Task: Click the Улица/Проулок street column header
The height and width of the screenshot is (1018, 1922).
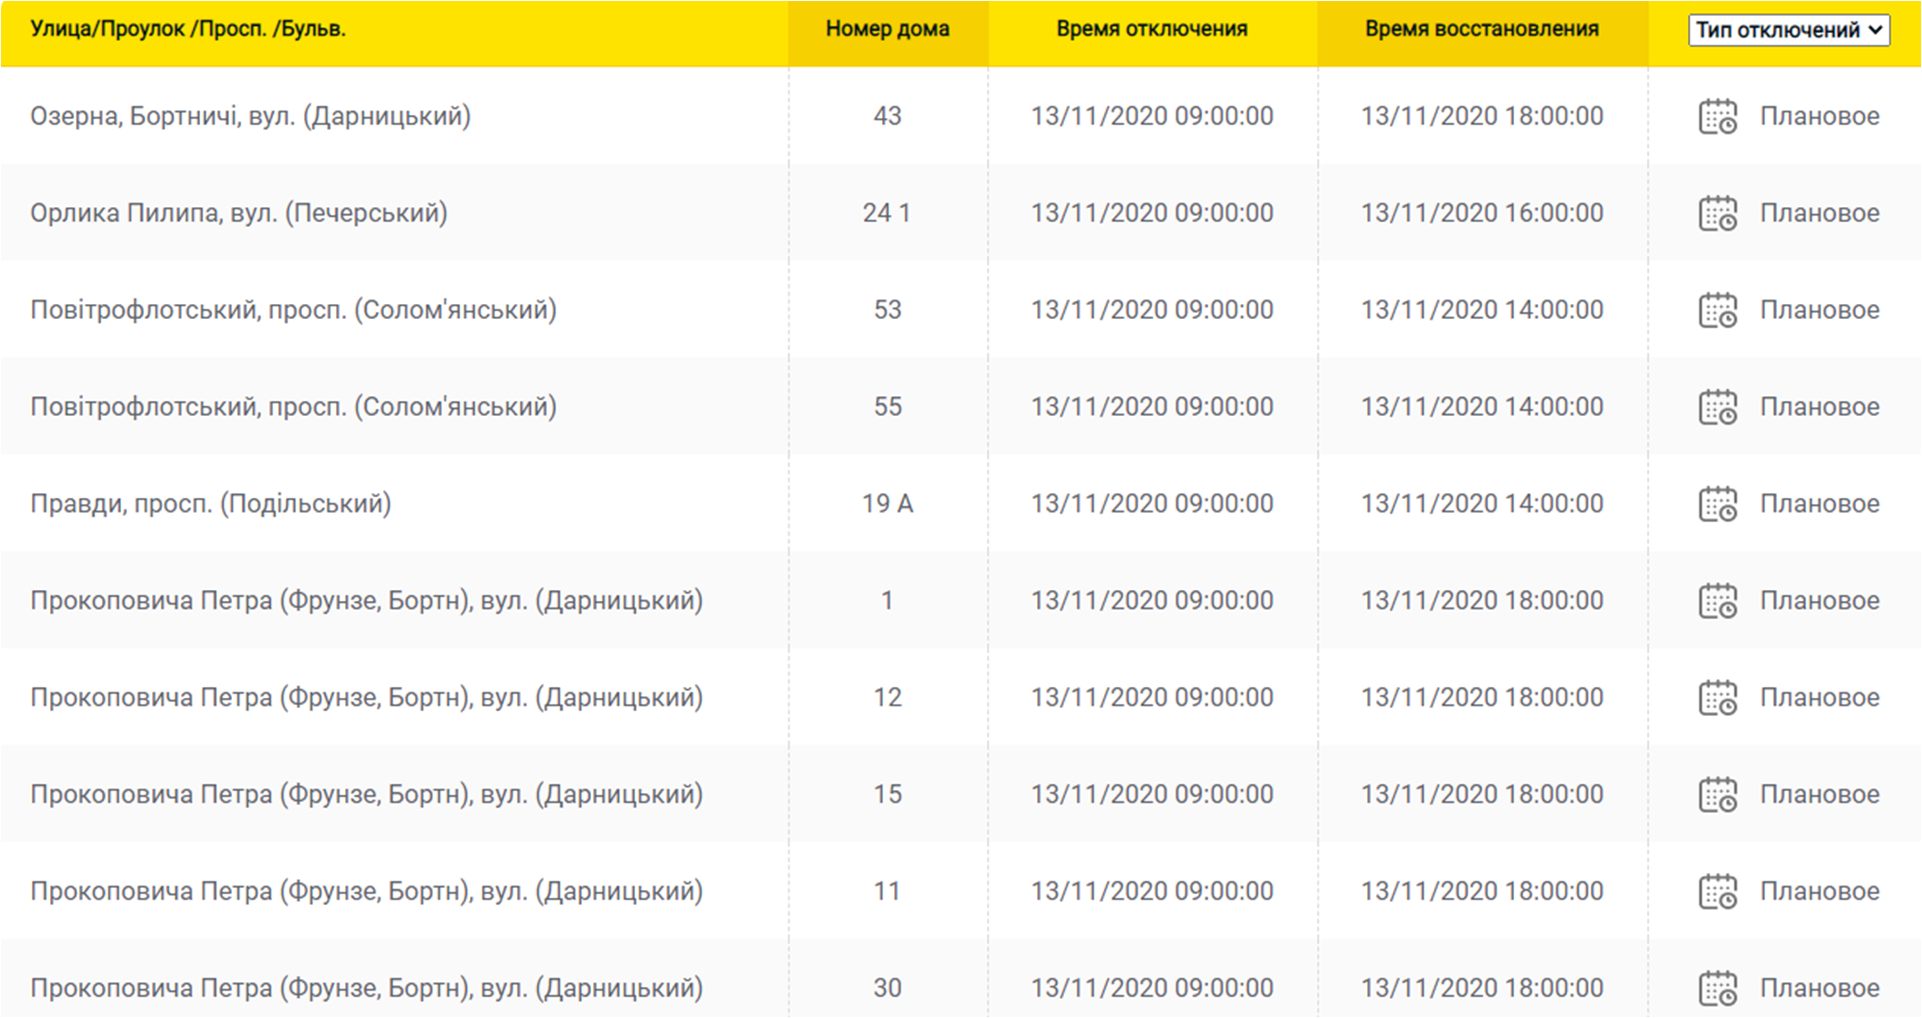Action: (x=188, y=29)
